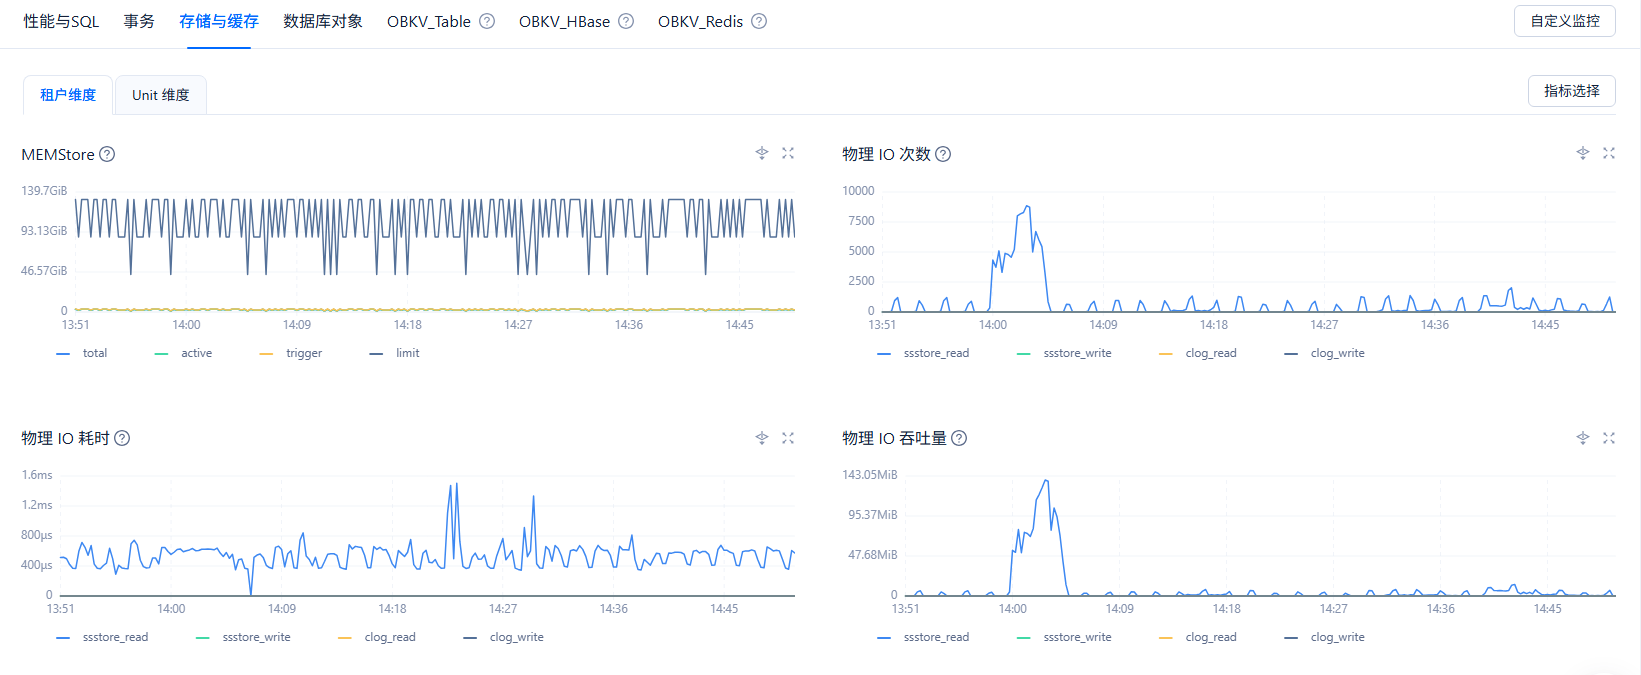The image size is (1641, 675).
Task: Hide clog_write series in 物理 IO 次数 legend
Action: click(1337, 353)
